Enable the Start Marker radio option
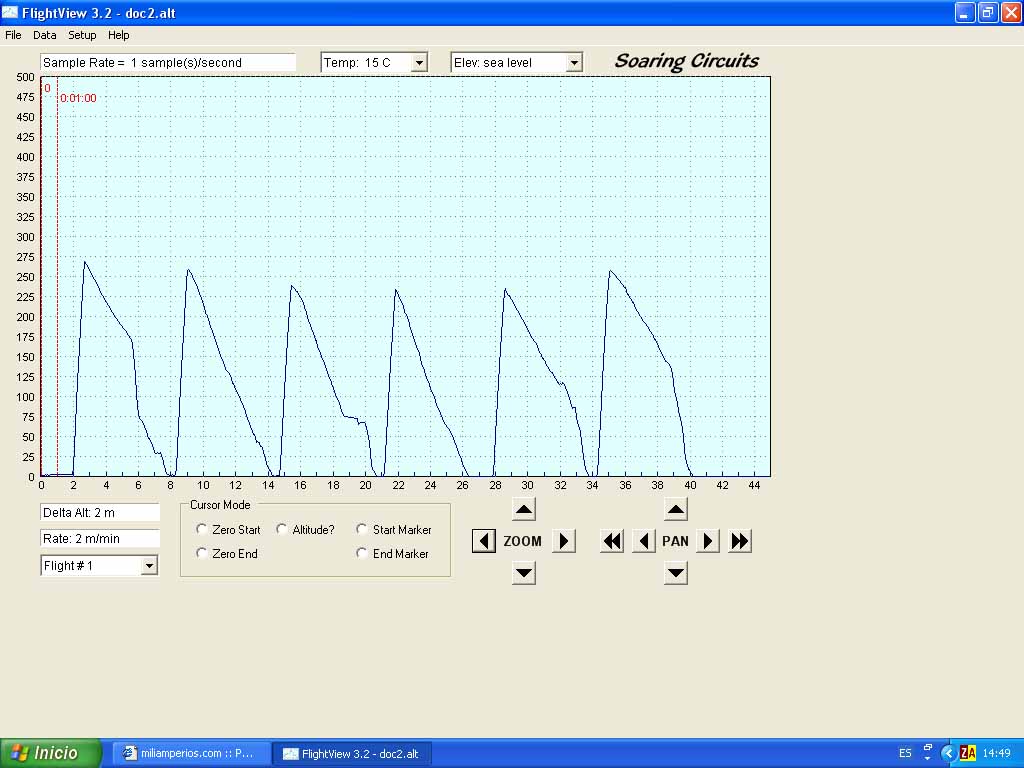The width and height of the screenshot is (1024, 768). click(x=362, y=530)
